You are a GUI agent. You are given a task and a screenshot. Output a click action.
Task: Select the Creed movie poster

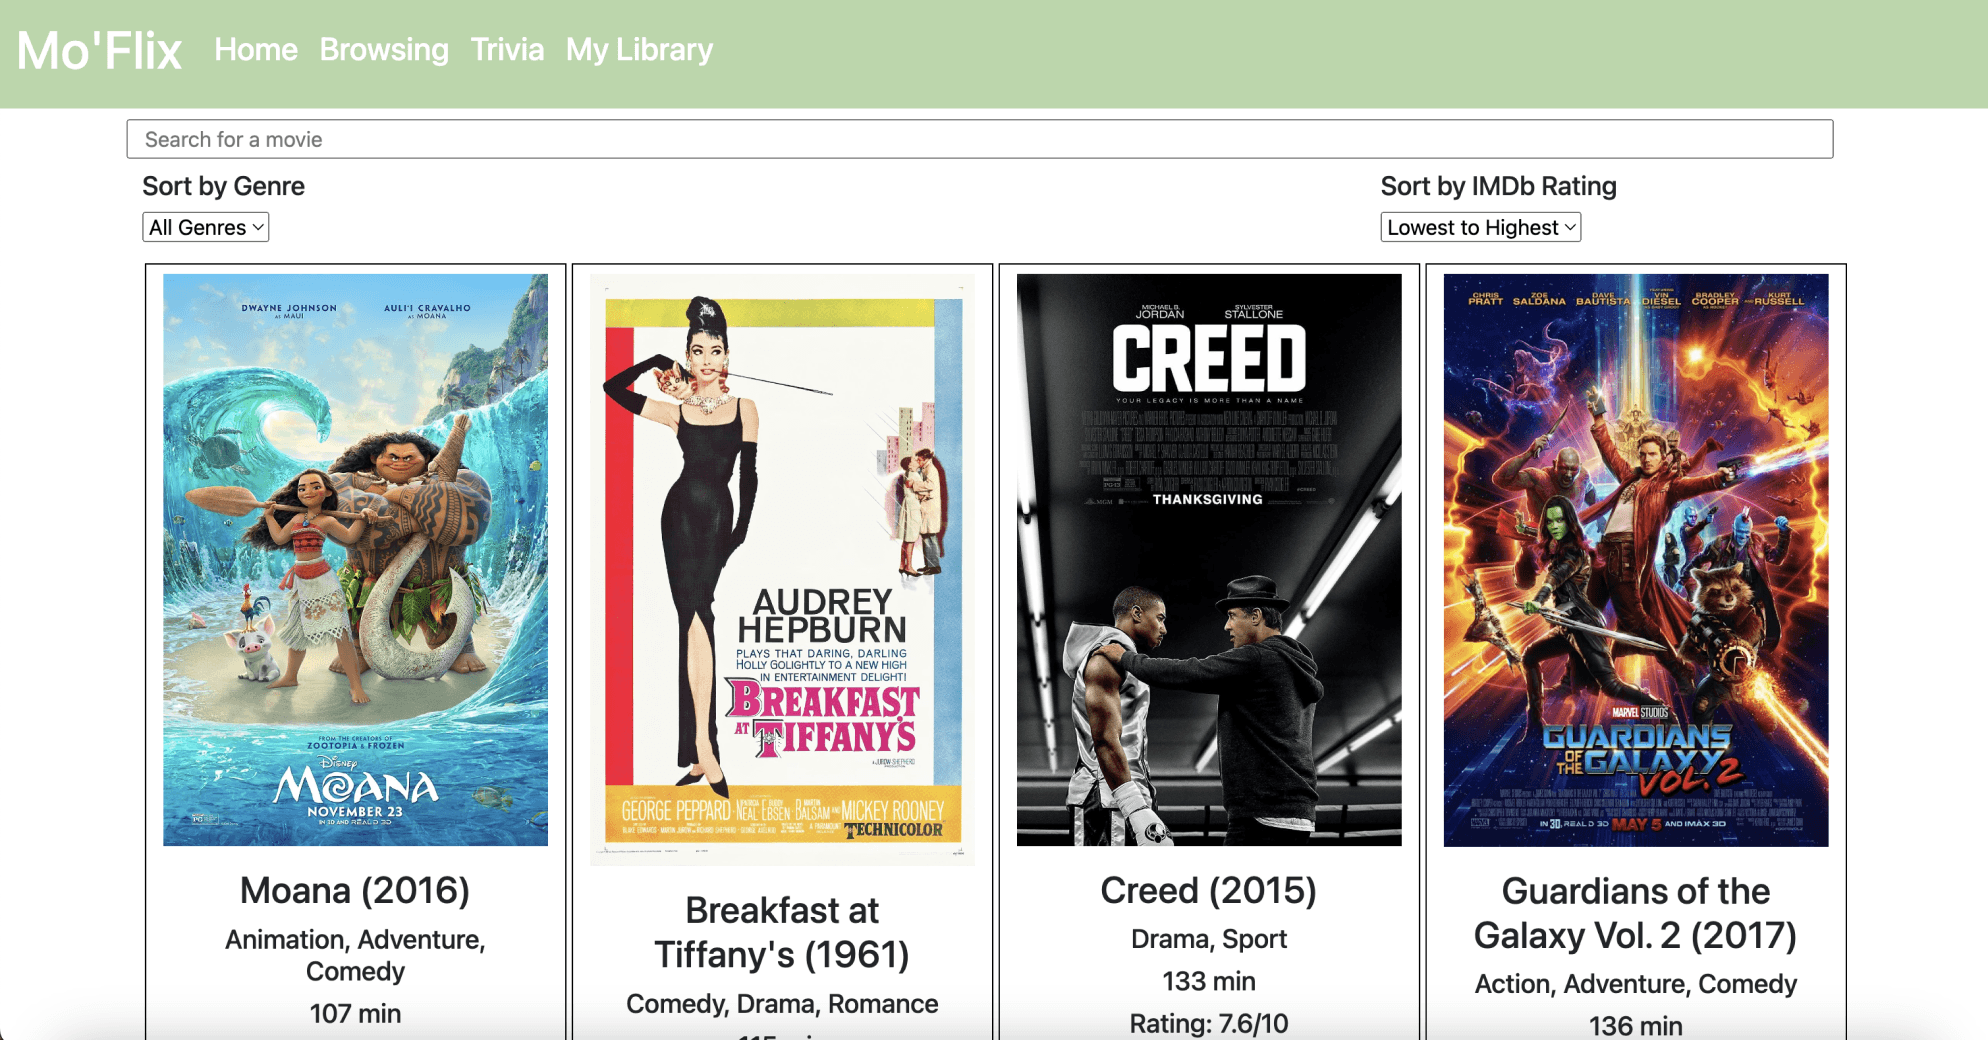coord(1209,560)
